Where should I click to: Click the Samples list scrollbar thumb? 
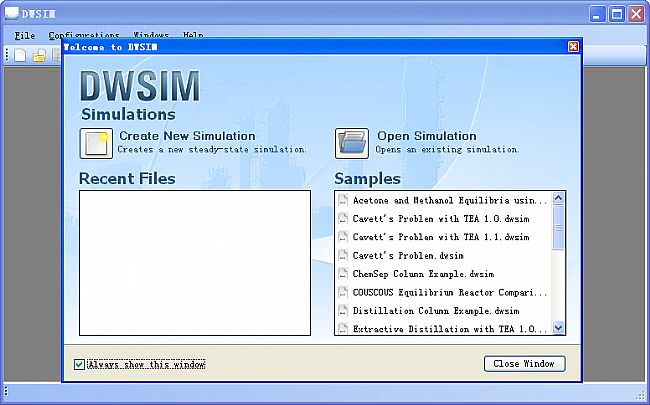tap(558, 227)
